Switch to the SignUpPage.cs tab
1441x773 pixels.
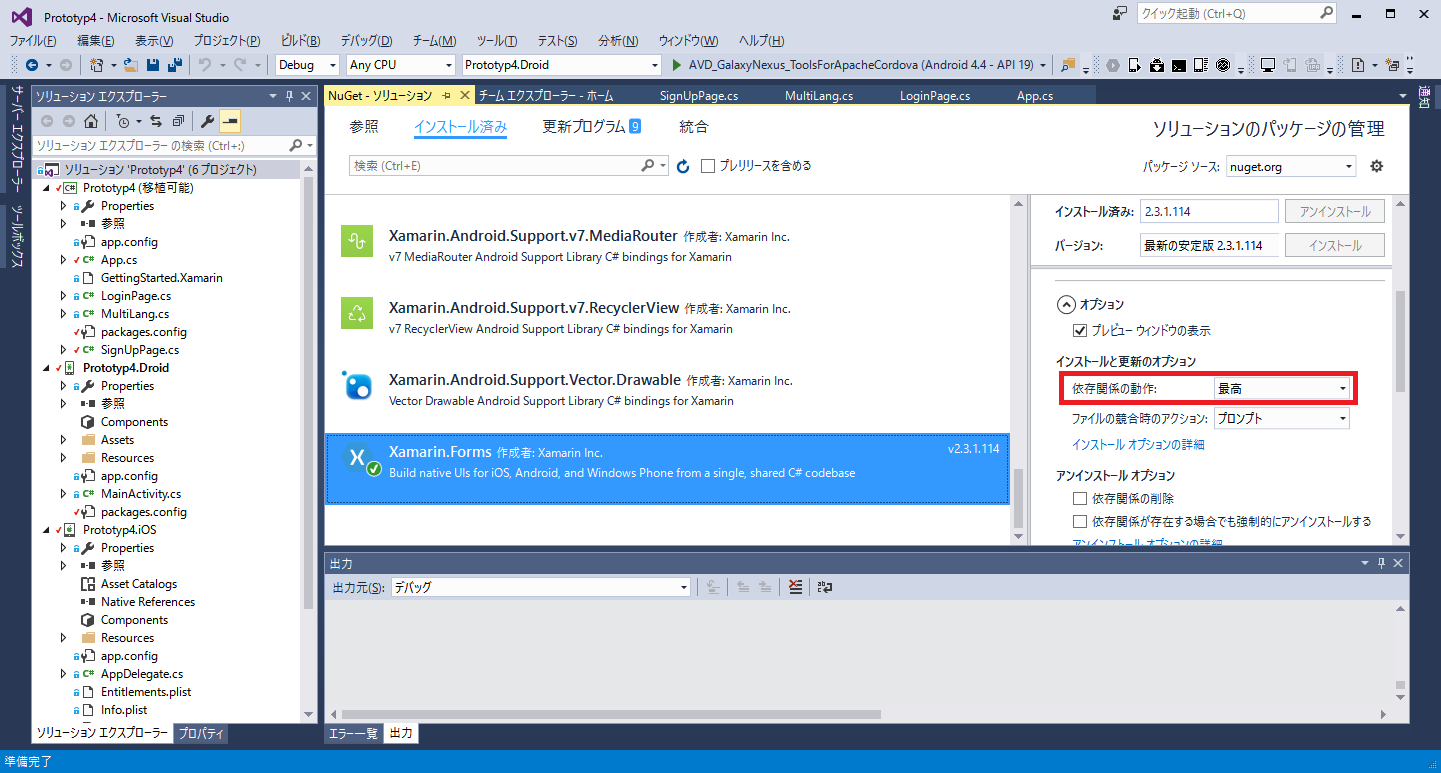[x=699, y=96]
